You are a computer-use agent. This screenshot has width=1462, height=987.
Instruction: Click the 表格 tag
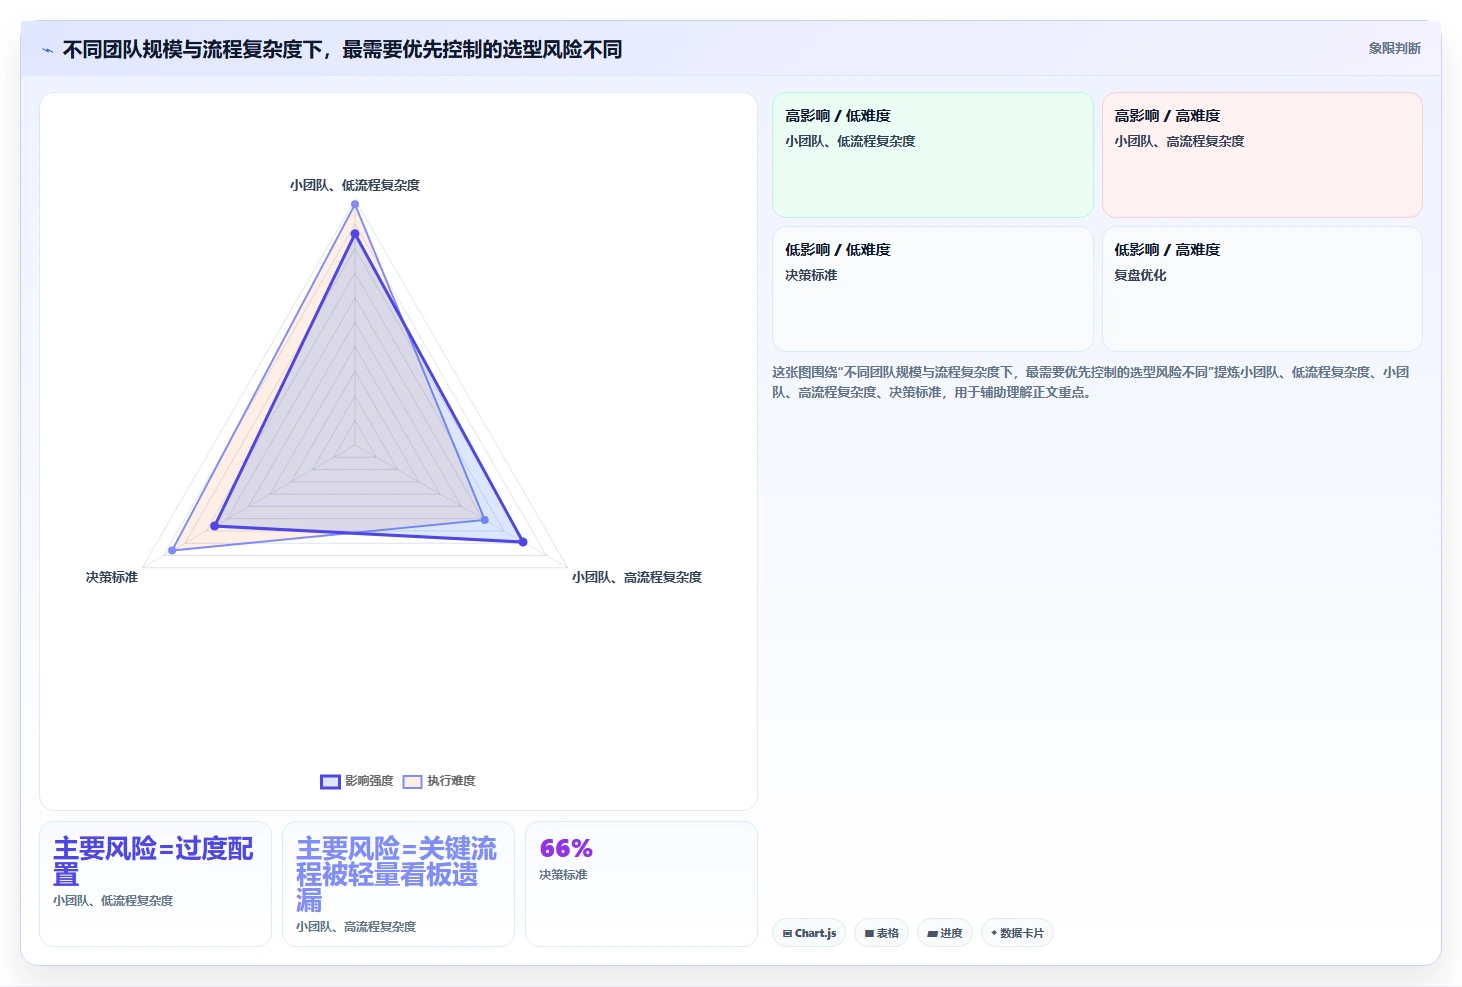click(881, 933)
